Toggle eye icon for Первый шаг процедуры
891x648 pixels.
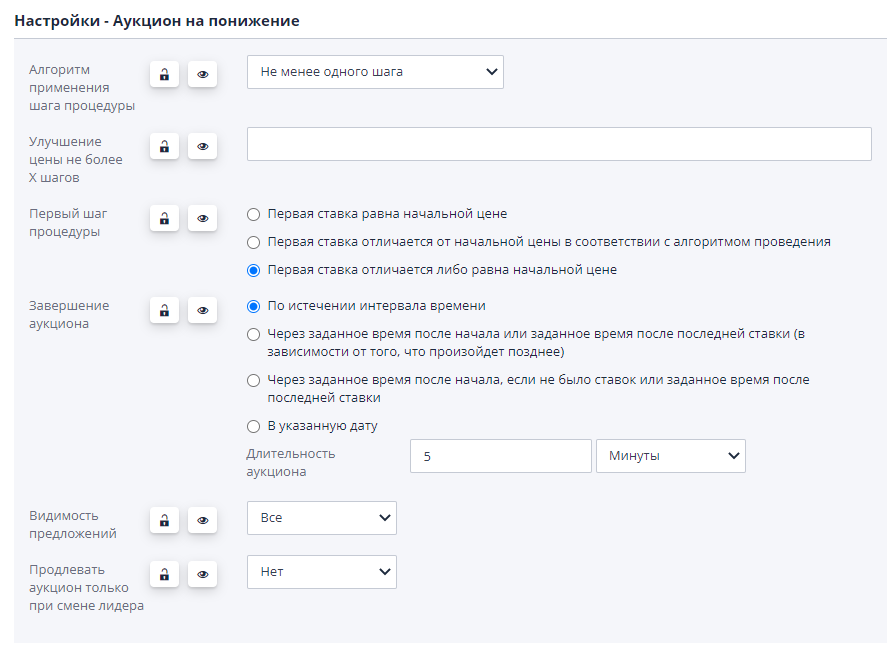203,218
